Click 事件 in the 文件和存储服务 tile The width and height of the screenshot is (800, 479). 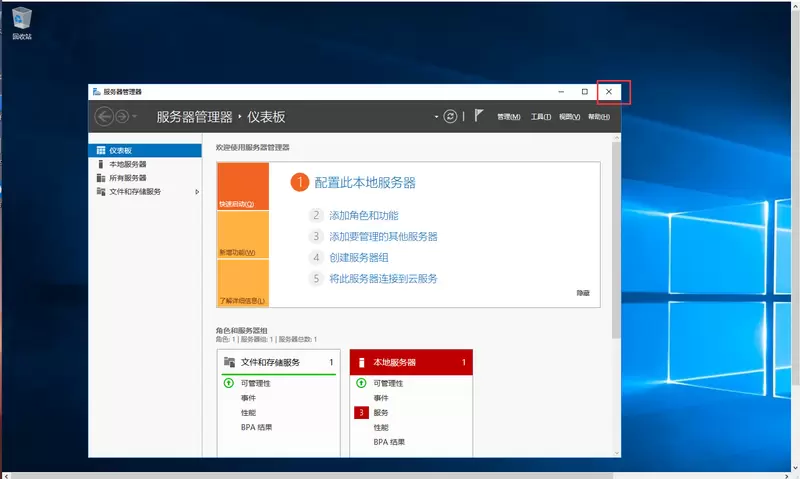[248, 398]
